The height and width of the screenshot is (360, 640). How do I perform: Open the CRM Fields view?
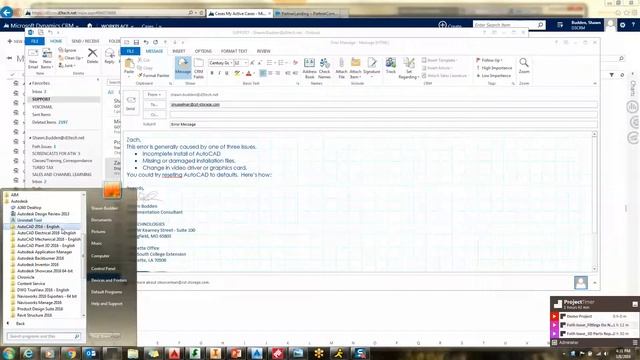(199, 68)
